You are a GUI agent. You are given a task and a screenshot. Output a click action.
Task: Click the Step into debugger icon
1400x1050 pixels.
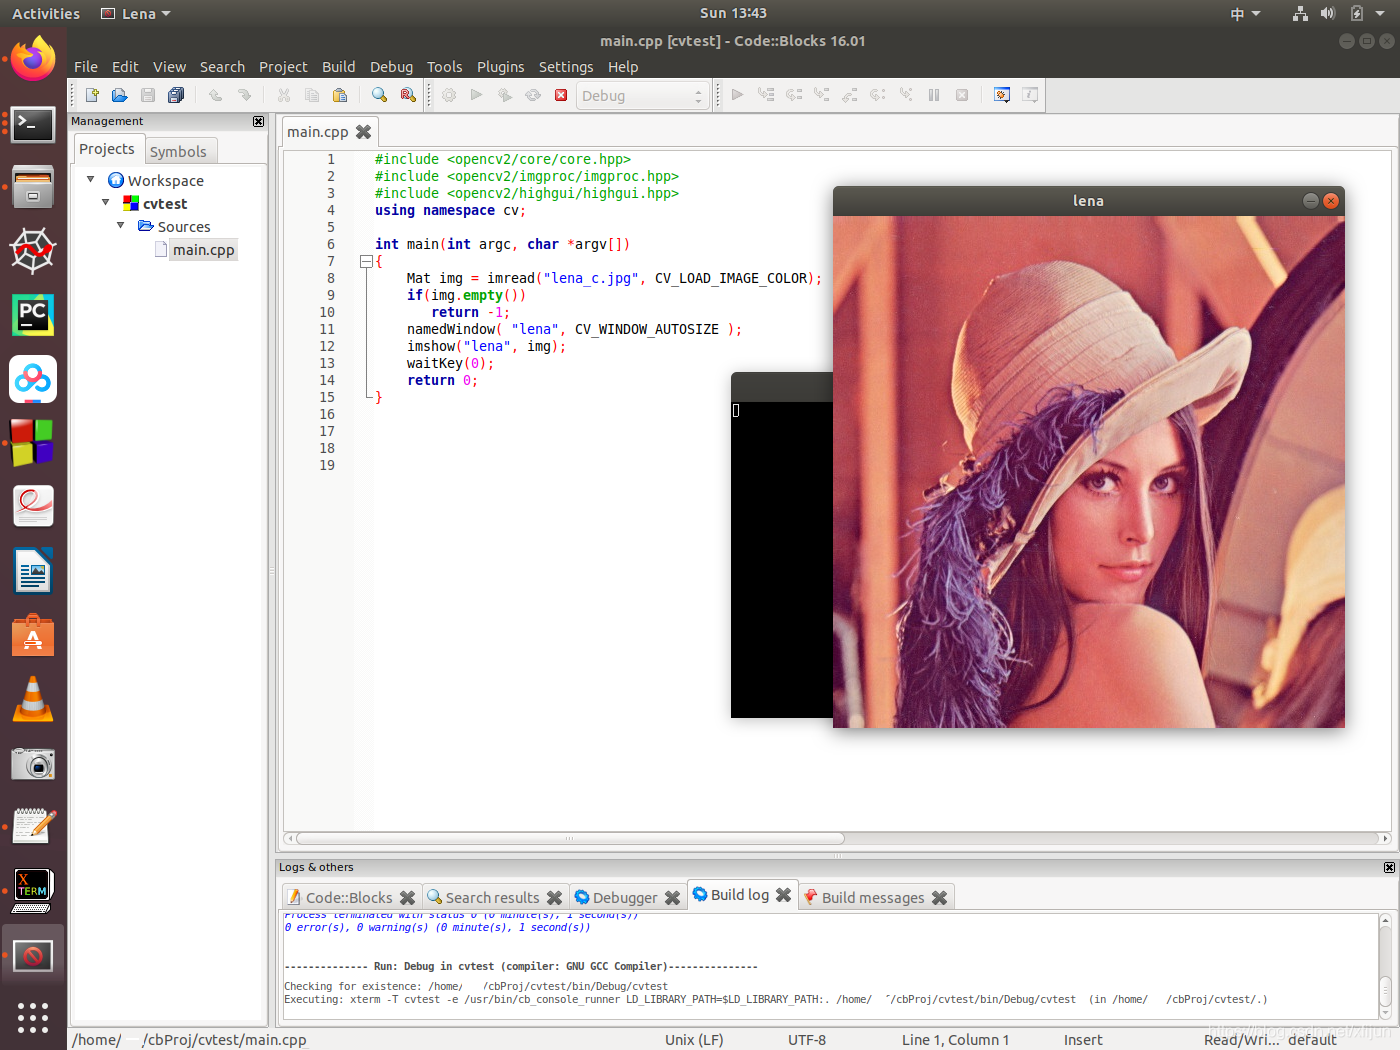pos(822,95)
